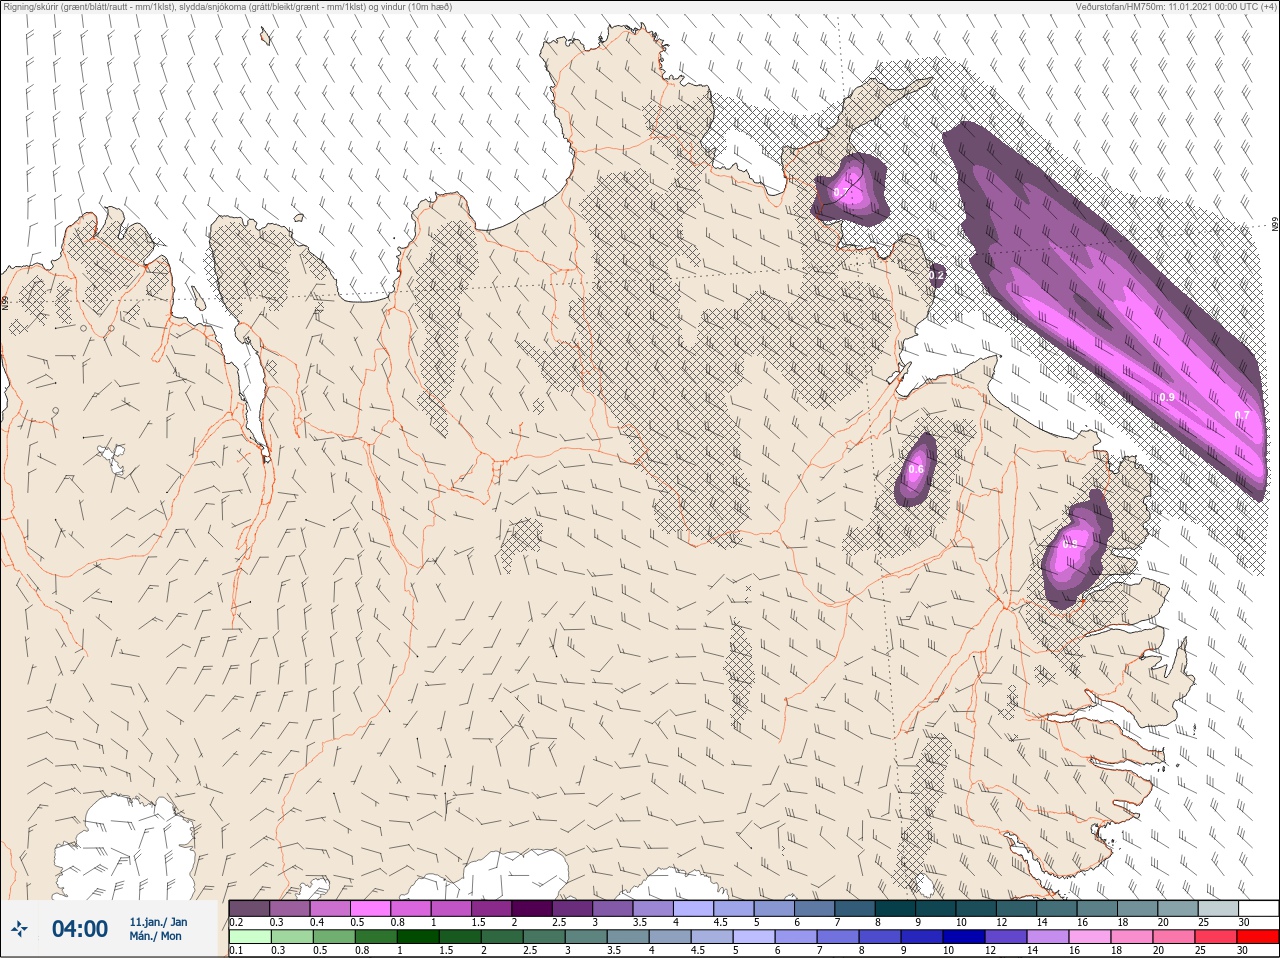This screenshot has width=1280, height=958.
Task: Pick the darkest purple swatch at 2 in the top legend
Action: [532, 908]
